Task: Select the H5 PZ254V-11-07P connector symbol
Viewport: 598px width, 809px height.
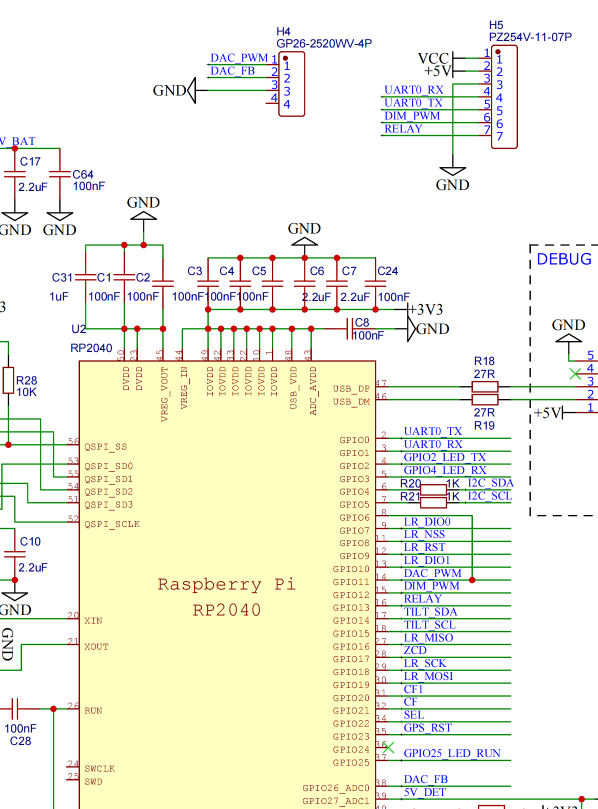Action: (x=504, y=97)
